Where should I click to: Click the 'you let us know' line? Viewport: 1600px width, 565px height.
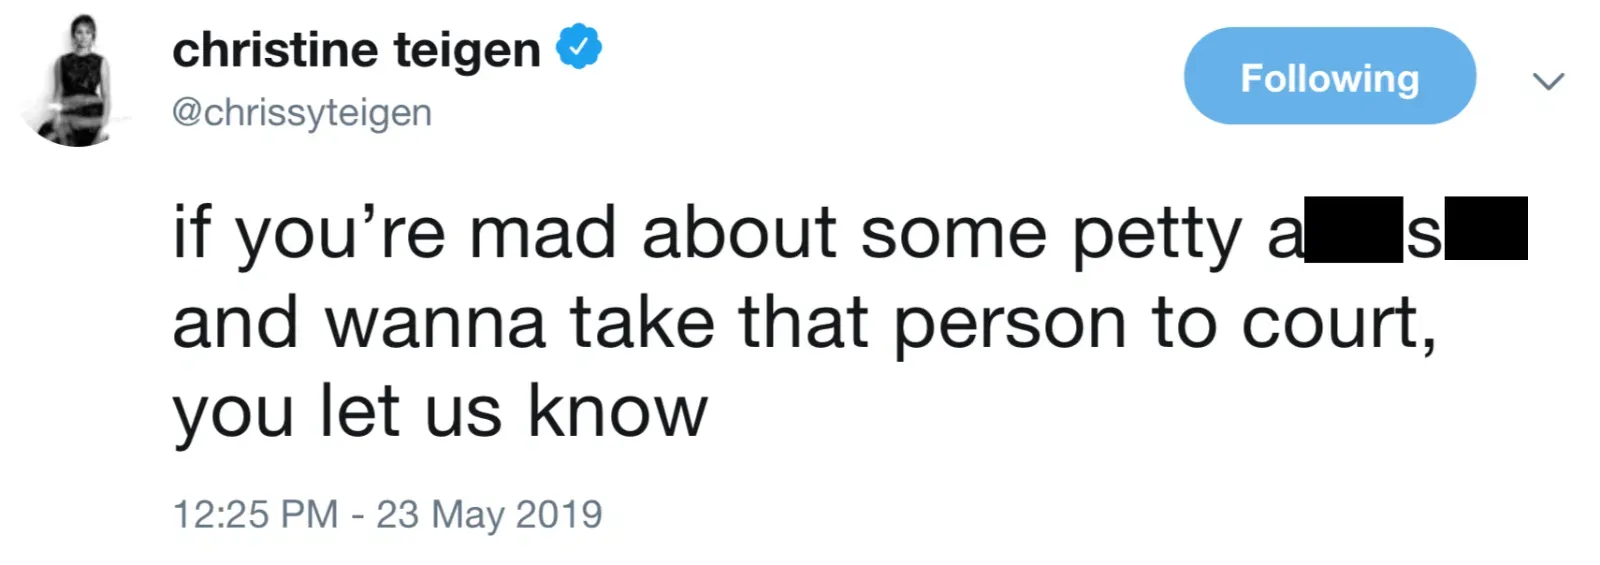[x=440, y=411]
